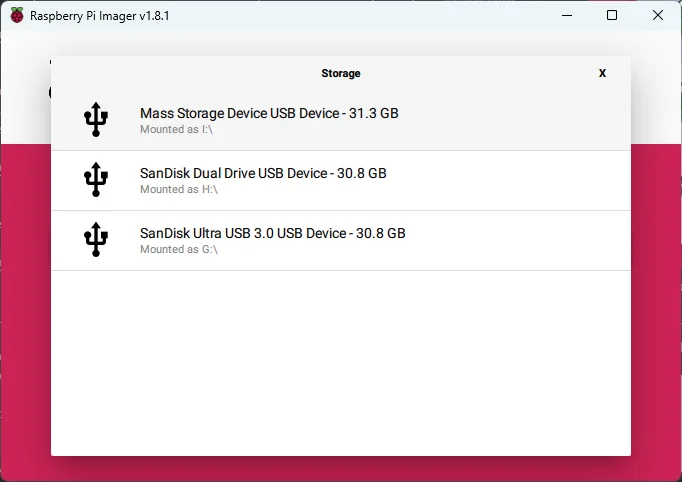The image size is (682, 482).
Task: Click the red background outside the Storage dialog
Action: coord(25,300)
